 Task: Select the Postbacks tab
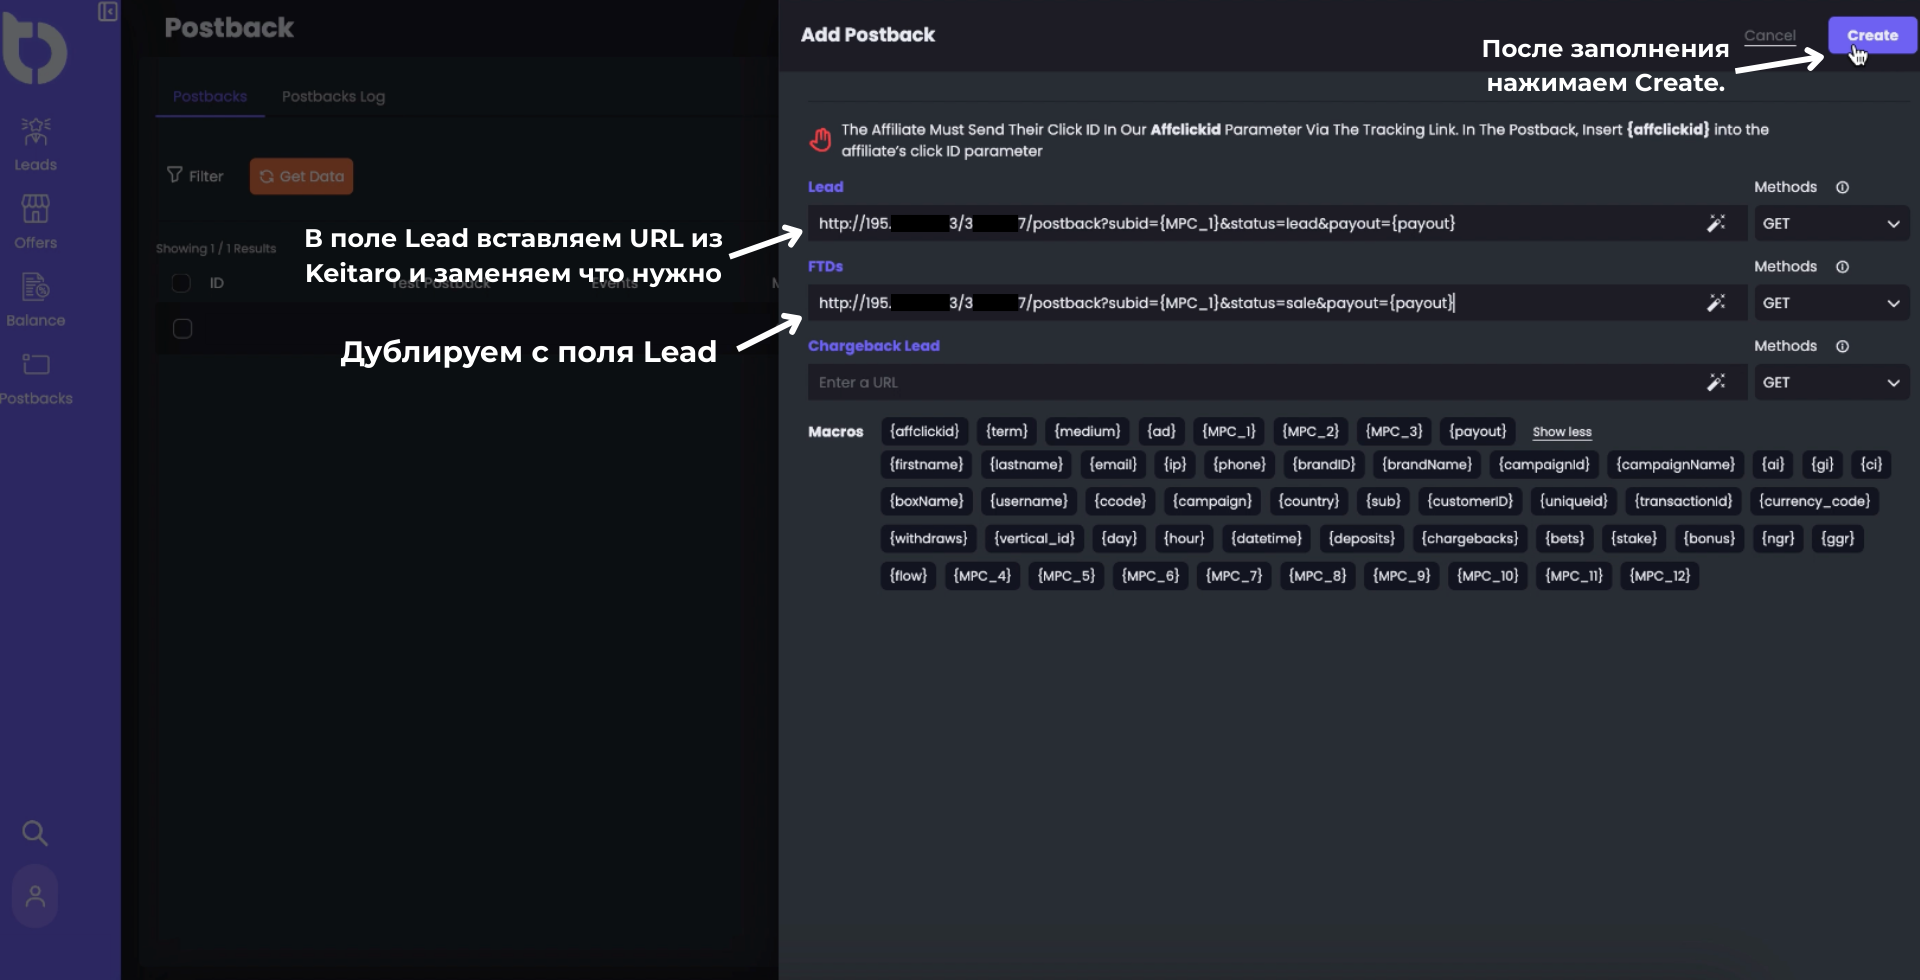[x=210, y=96]
